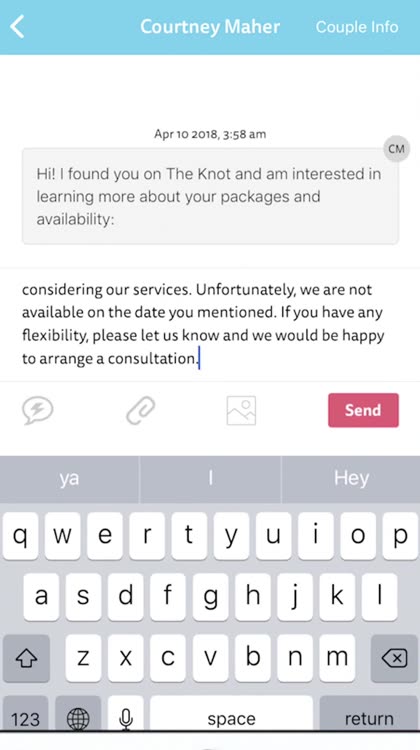Tap the CM avatar badge
This screenshot has width=420, height=750.
click(x=397, y=149)
